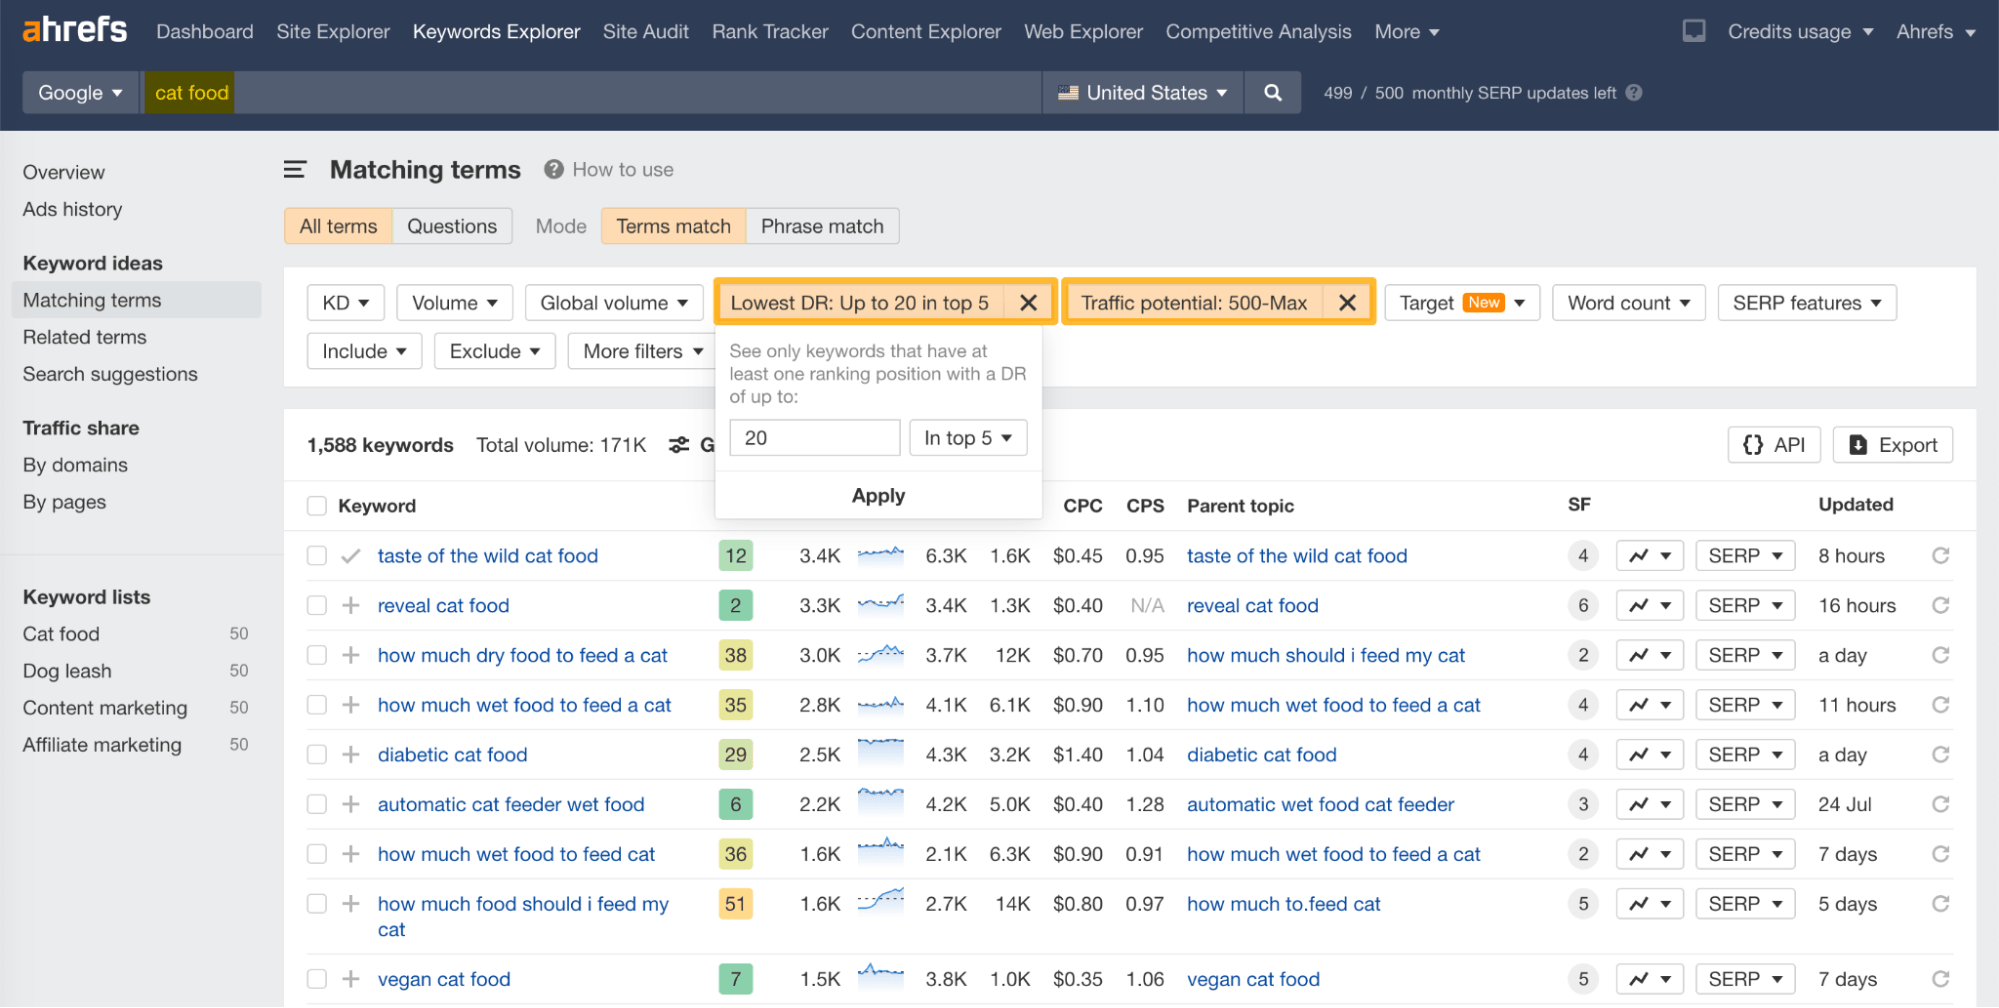Expand the "In top 5" dropdown
The image size is (1999, 1008).
click(966, 437)
